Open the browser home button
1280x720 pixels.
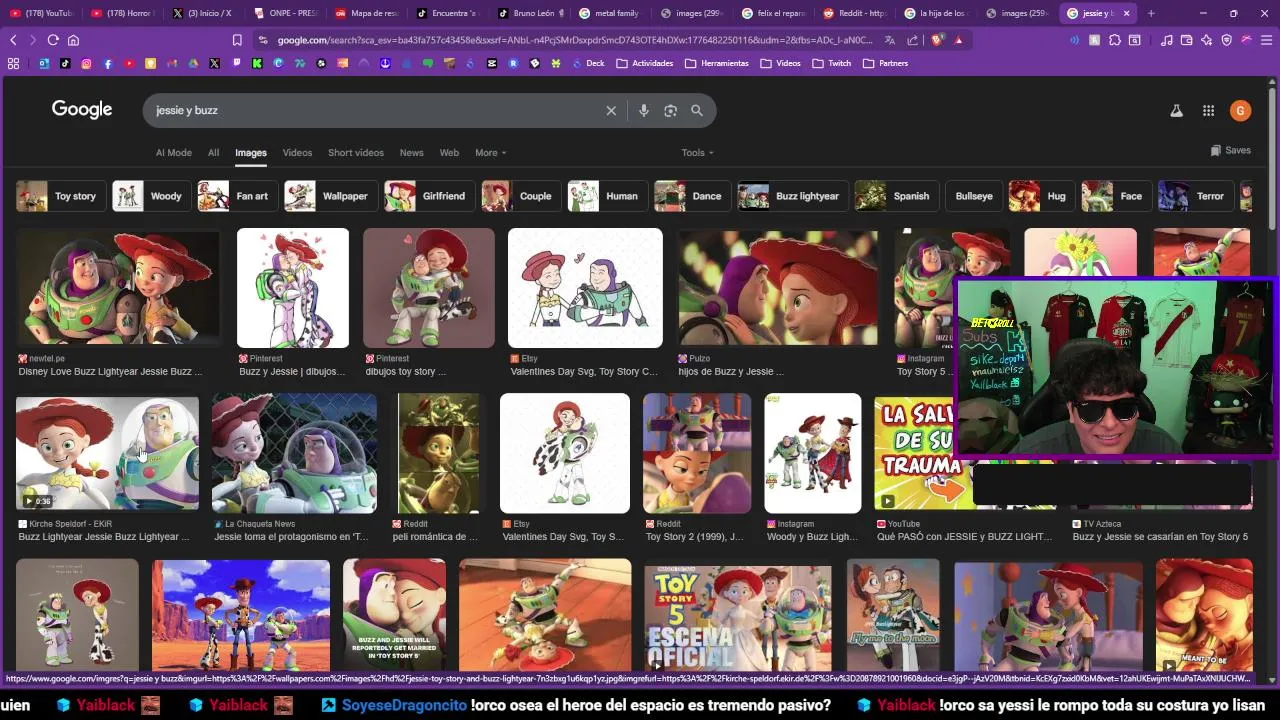[x=73, y=40]
